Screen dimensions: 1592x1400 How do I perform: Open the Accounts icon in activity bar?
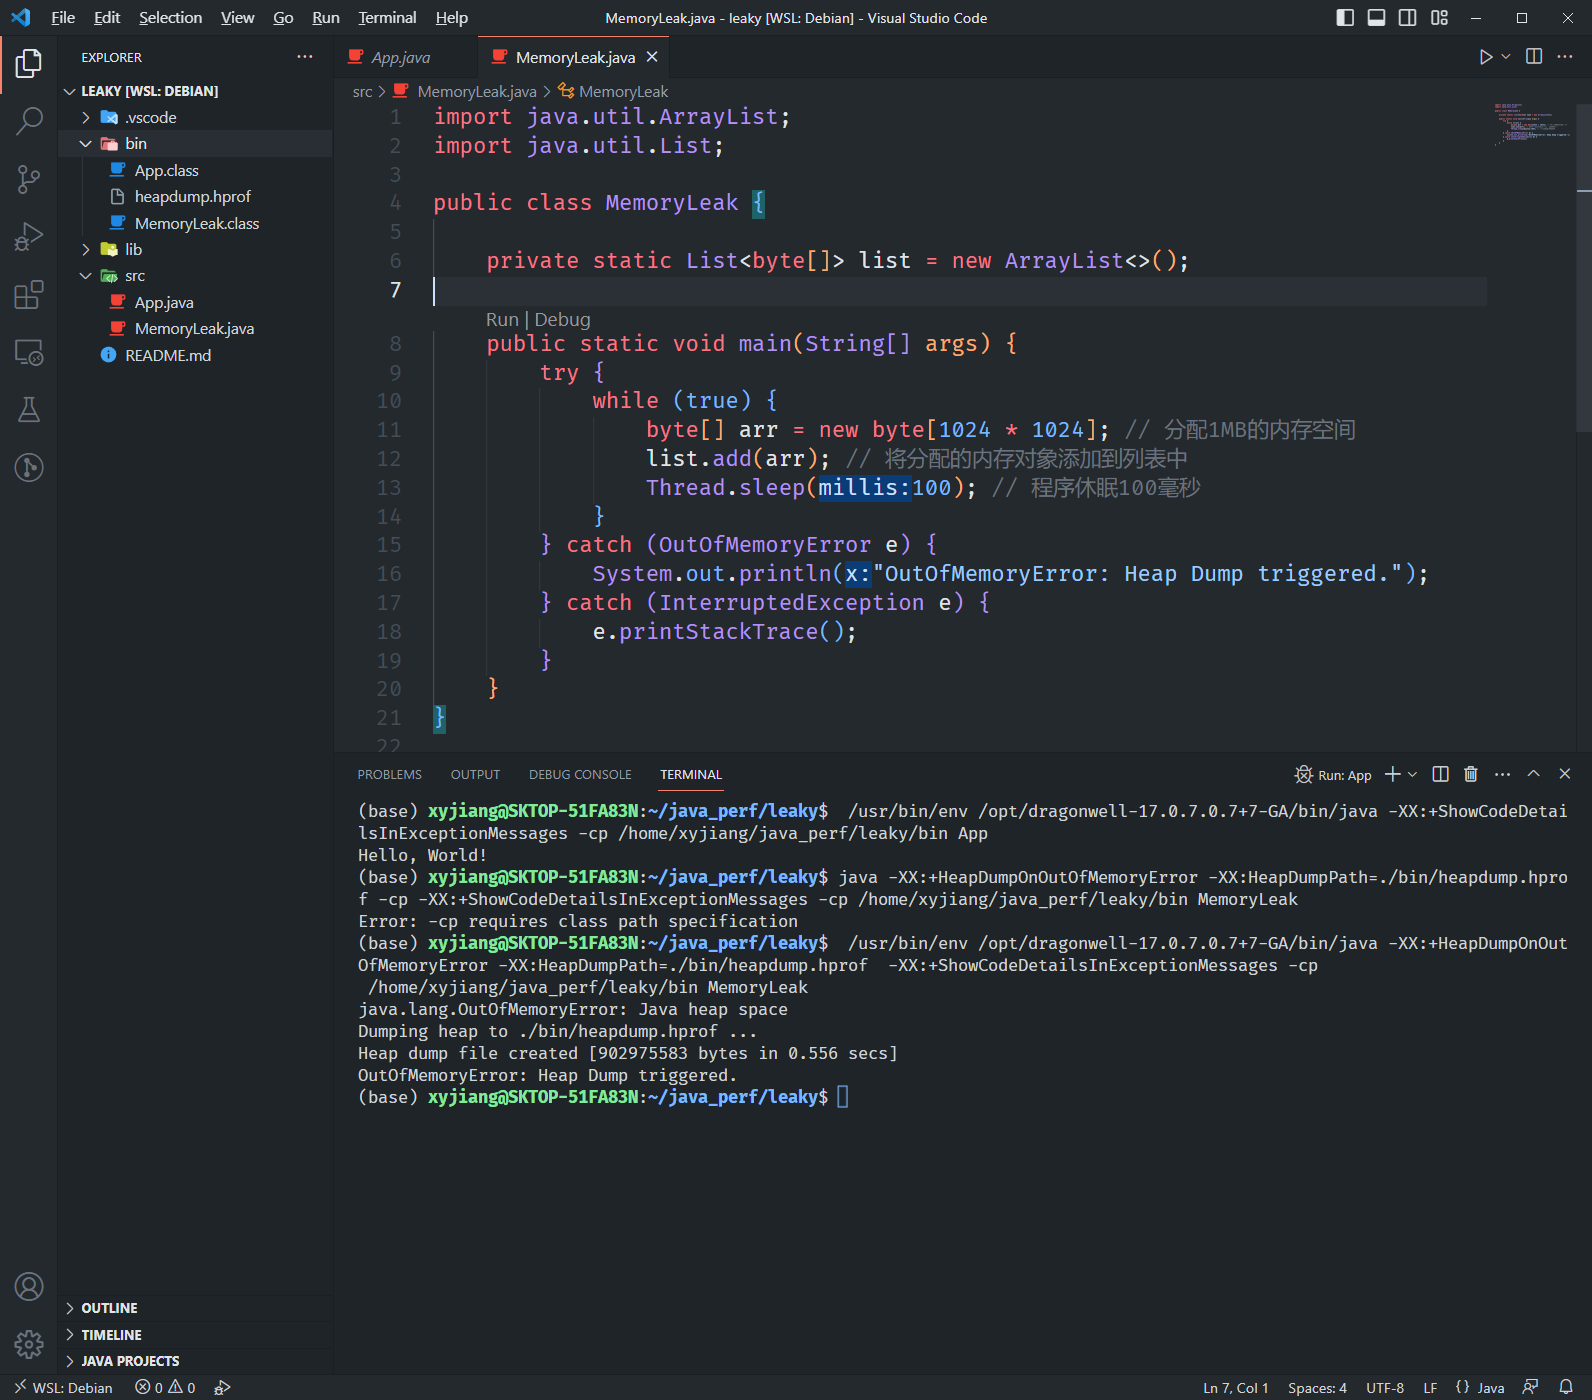pyautogui.click(x=29, y=1286)
